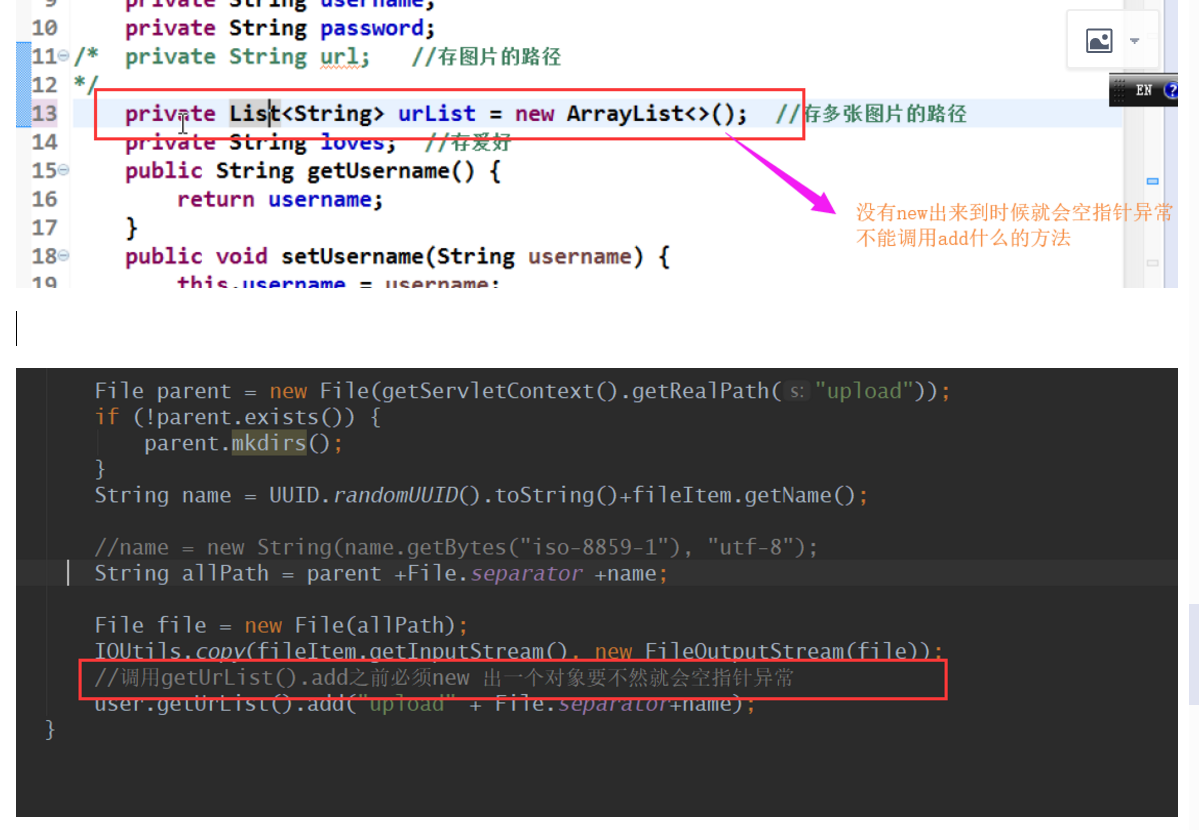Screen dimensions: 1199x830
Task: Click the closing brace ending the dark code block
Action: tap(50, 729)
